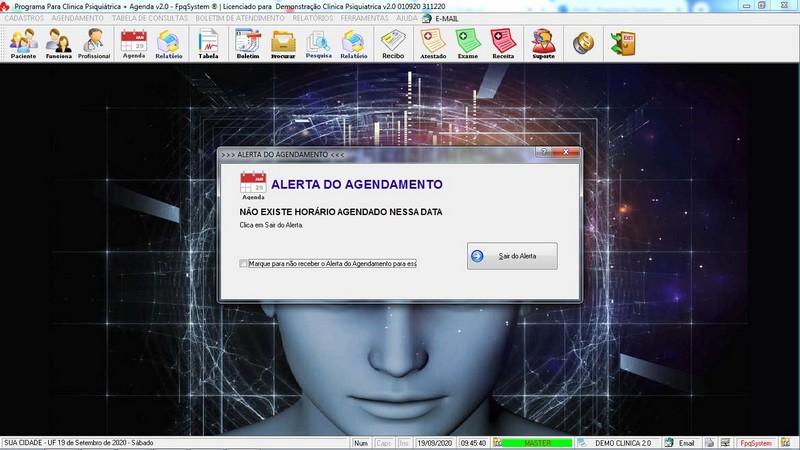Click the Procurar folder icon
Viewport: 800px width, 450px height.
[x=283, y=44]
